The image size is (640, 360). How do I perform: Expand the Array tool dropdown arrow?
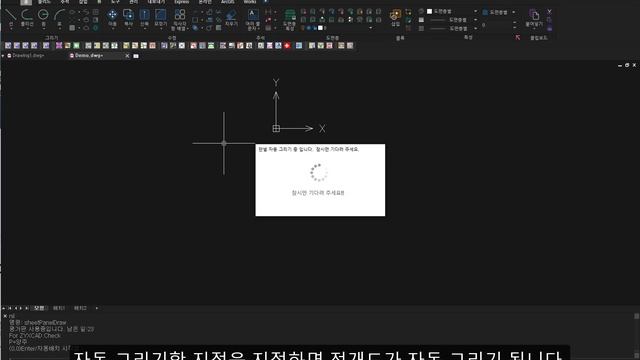click(x=187, y=29)
